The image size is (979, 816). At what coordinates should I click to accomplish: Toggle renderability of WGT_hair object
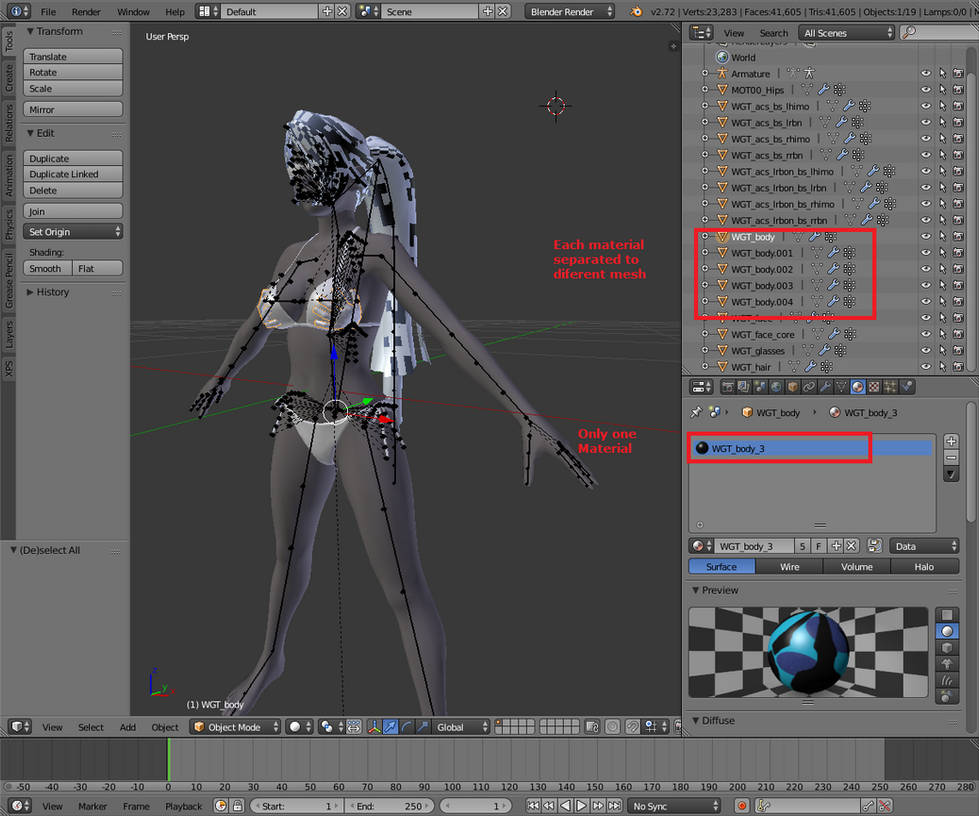[958, 366]
